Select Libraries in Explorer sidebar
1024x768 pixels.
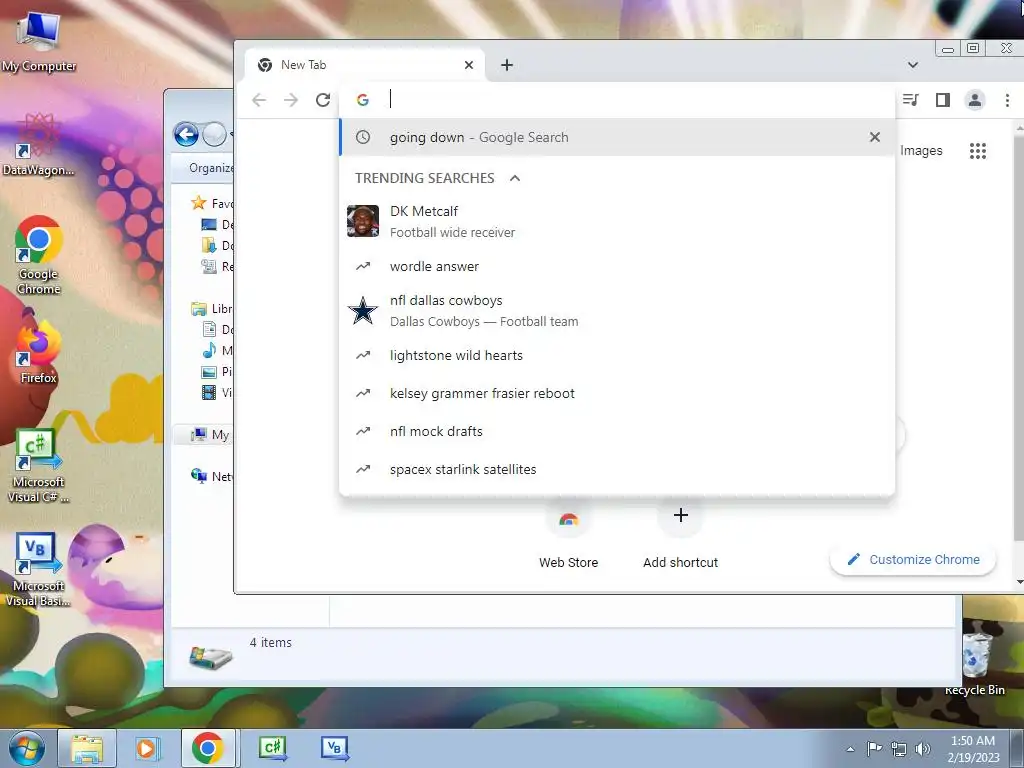pos(212,308)
